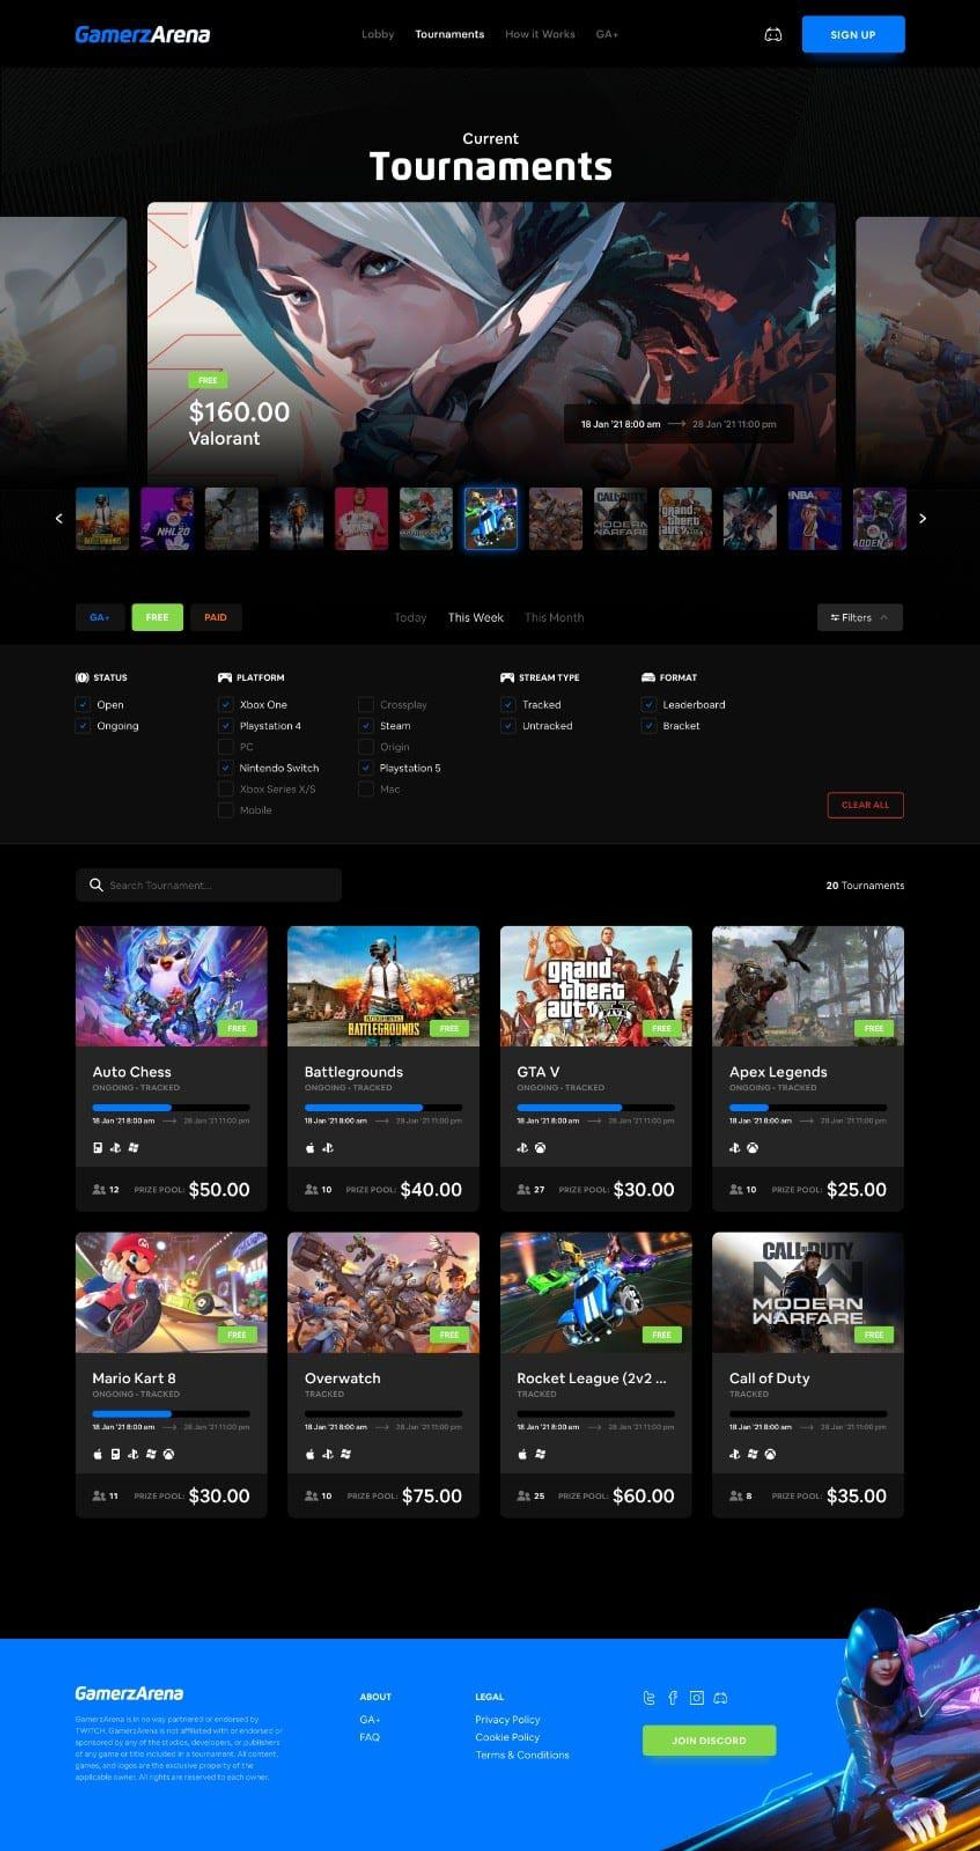The height and width of the screenshot is (1851, 980).
Task: Uncheck the Xbox One platform filter
Action: point(226,705)
